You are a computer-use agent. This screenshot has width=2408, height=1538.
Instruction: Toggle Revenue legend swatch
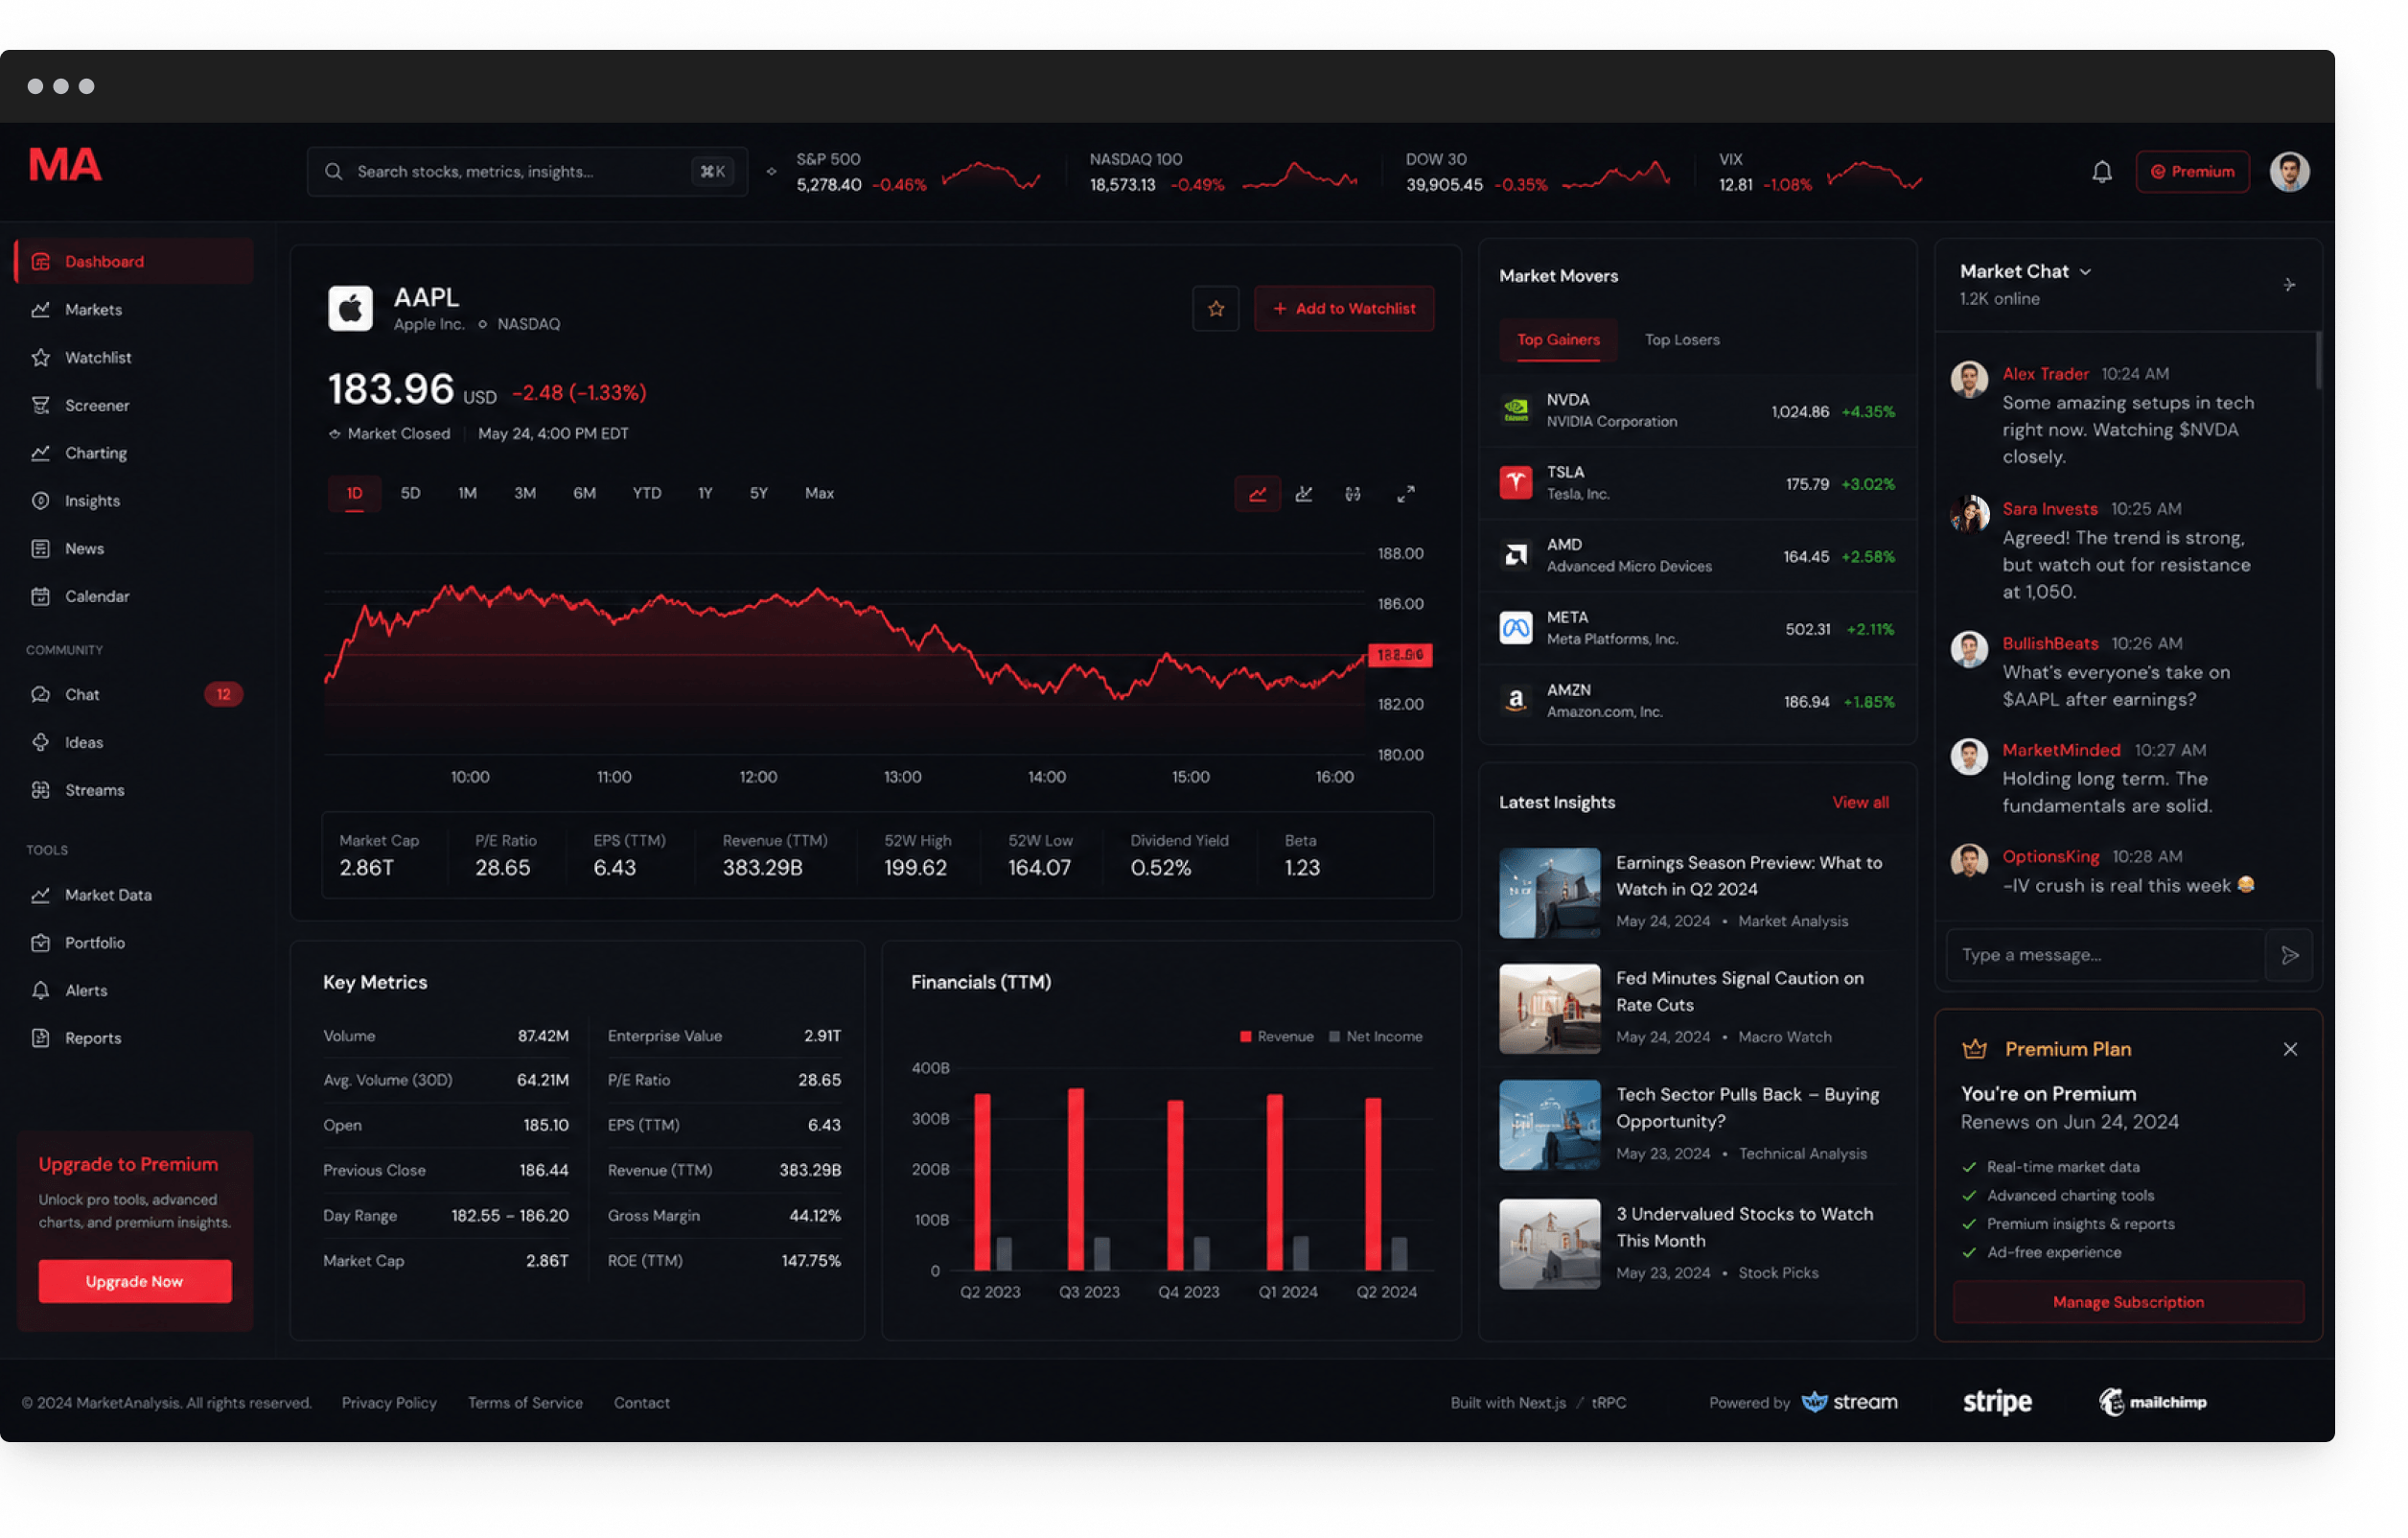click(x=1246, y=1037)
